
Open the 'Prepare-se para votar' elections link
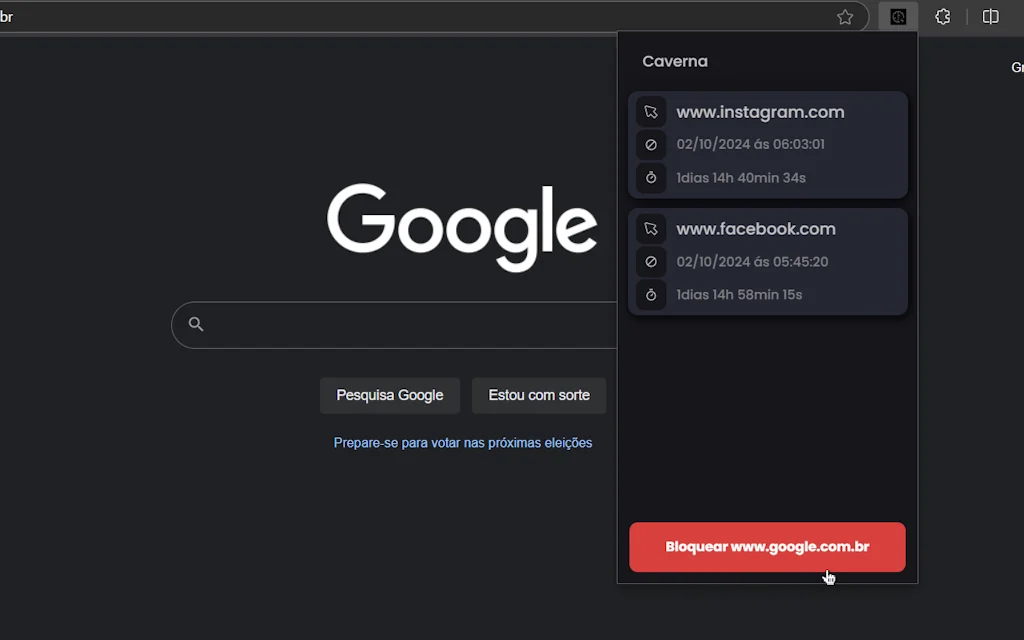click(x=463, y=443)
